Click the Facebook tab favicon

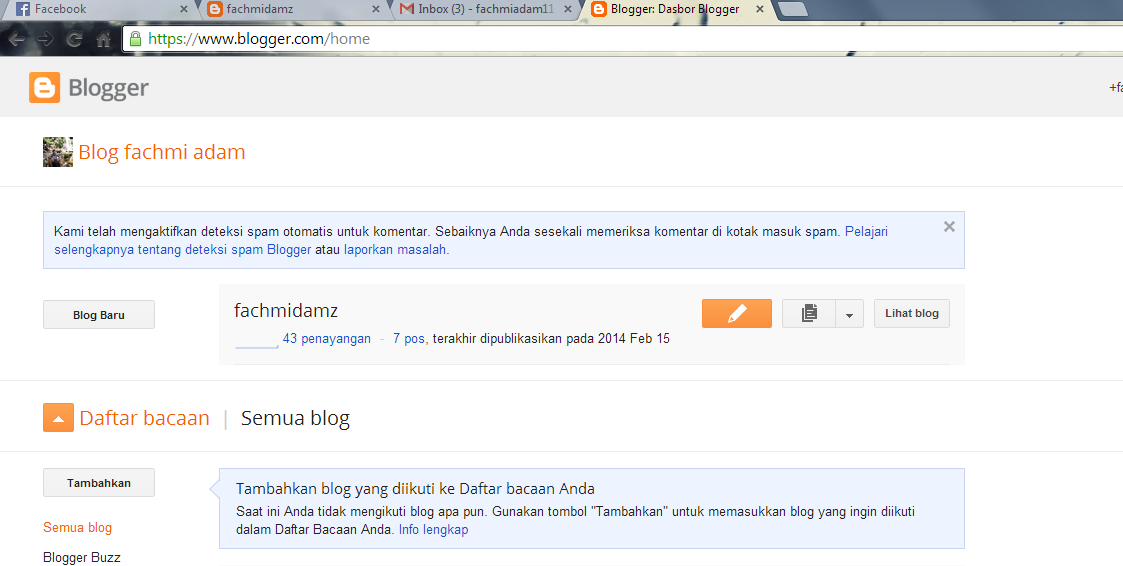[x=23, y=9]
